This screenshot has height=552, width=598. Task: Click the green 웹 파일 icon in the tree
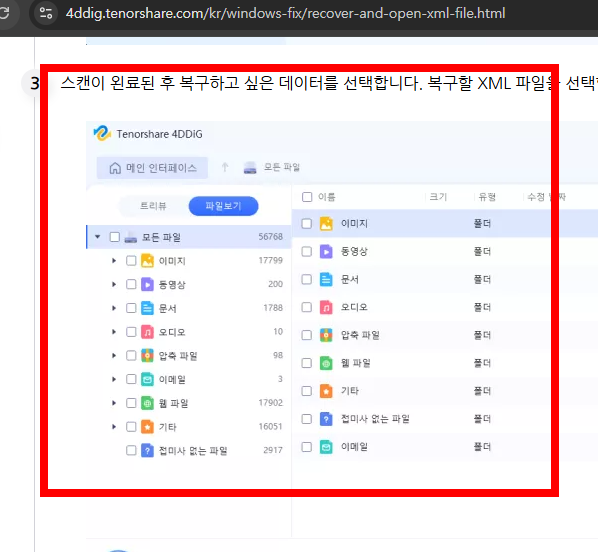[148, 403]
